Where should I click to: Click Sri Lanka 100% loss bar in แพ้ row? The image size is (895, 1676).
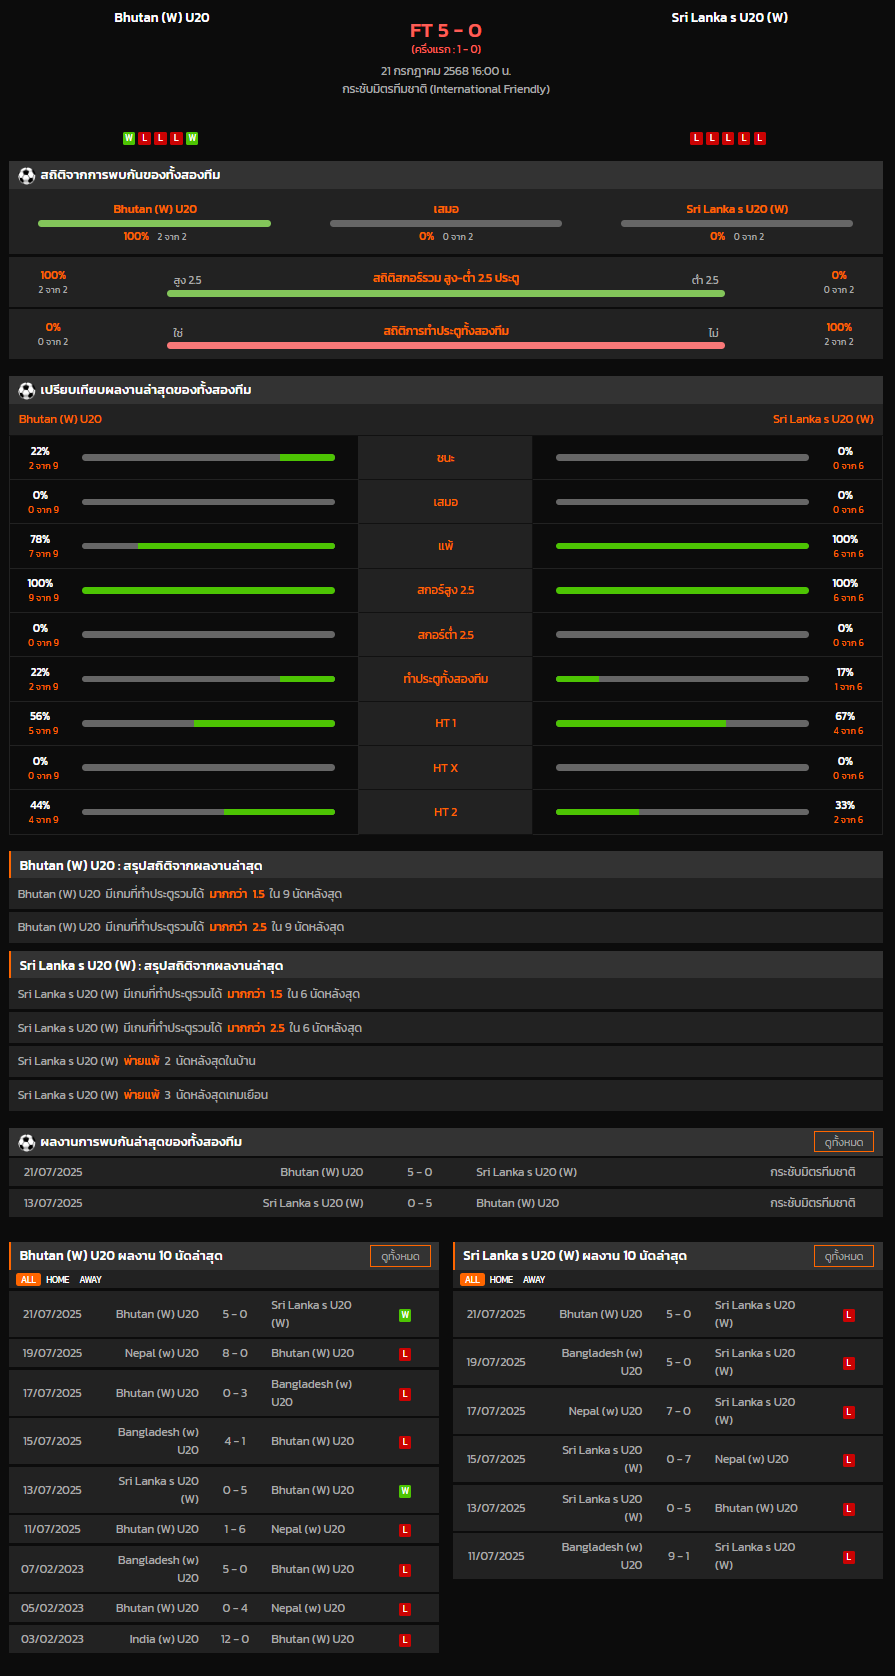682,546
